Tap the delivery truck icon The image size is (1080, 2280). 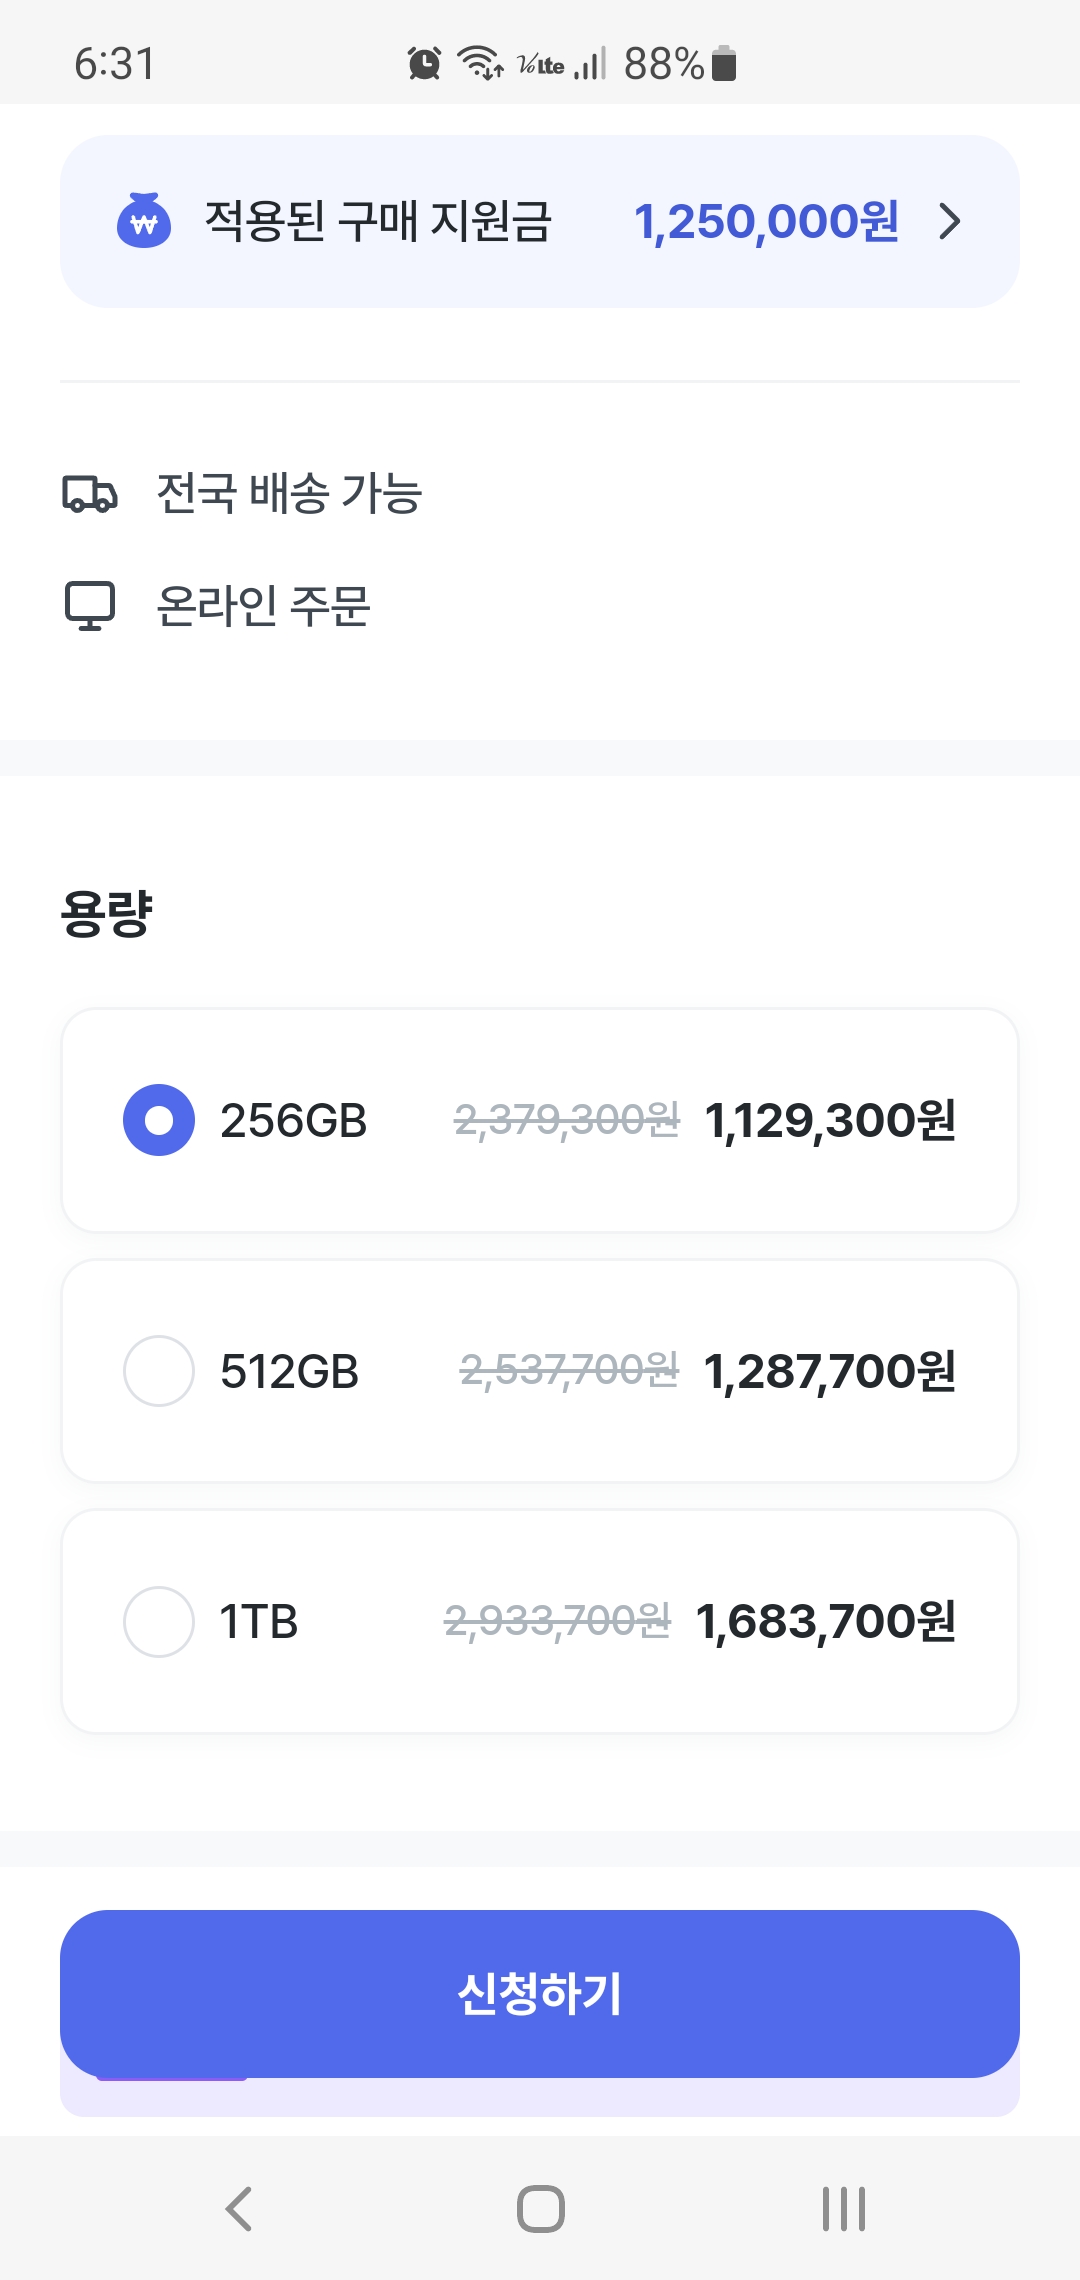[x=90, y=494]
